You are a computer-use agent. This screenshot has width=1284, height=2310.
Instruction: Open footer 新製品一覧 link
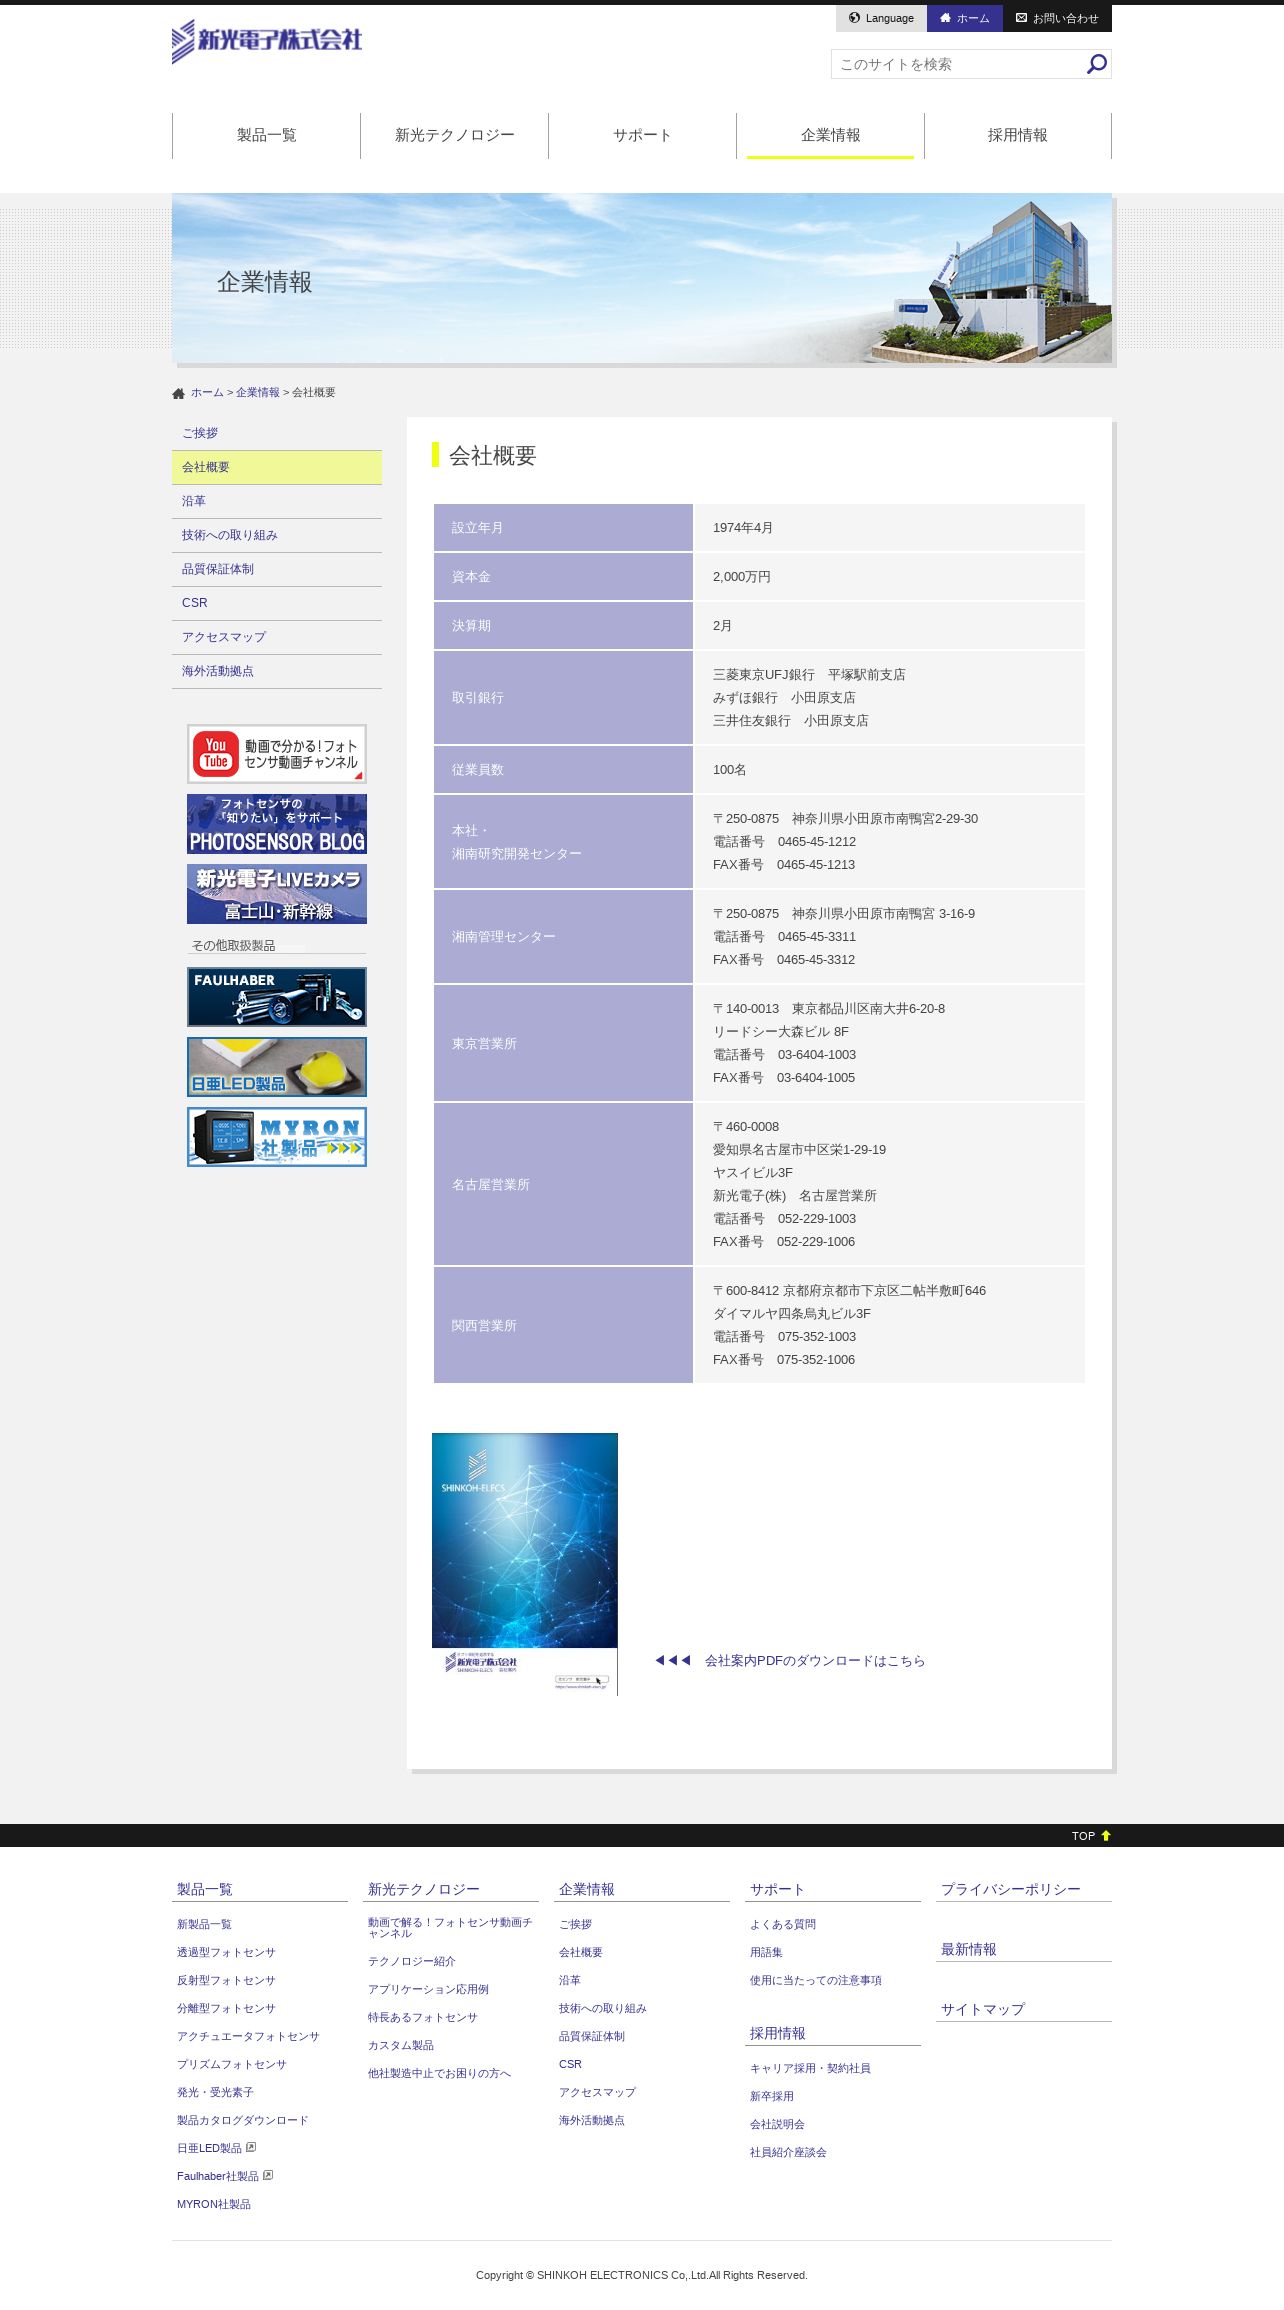(204, 1924)
